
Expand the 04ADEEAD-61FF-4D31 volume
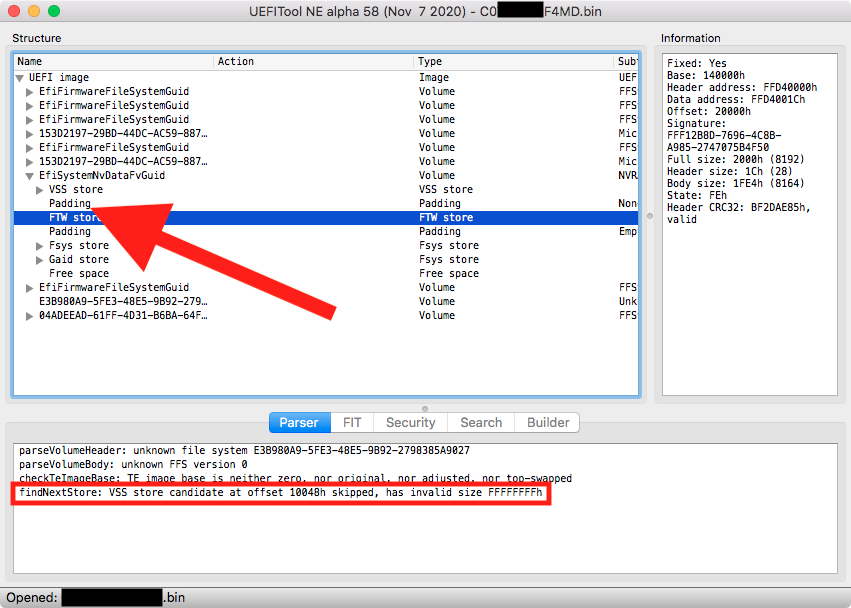[30, 316]
